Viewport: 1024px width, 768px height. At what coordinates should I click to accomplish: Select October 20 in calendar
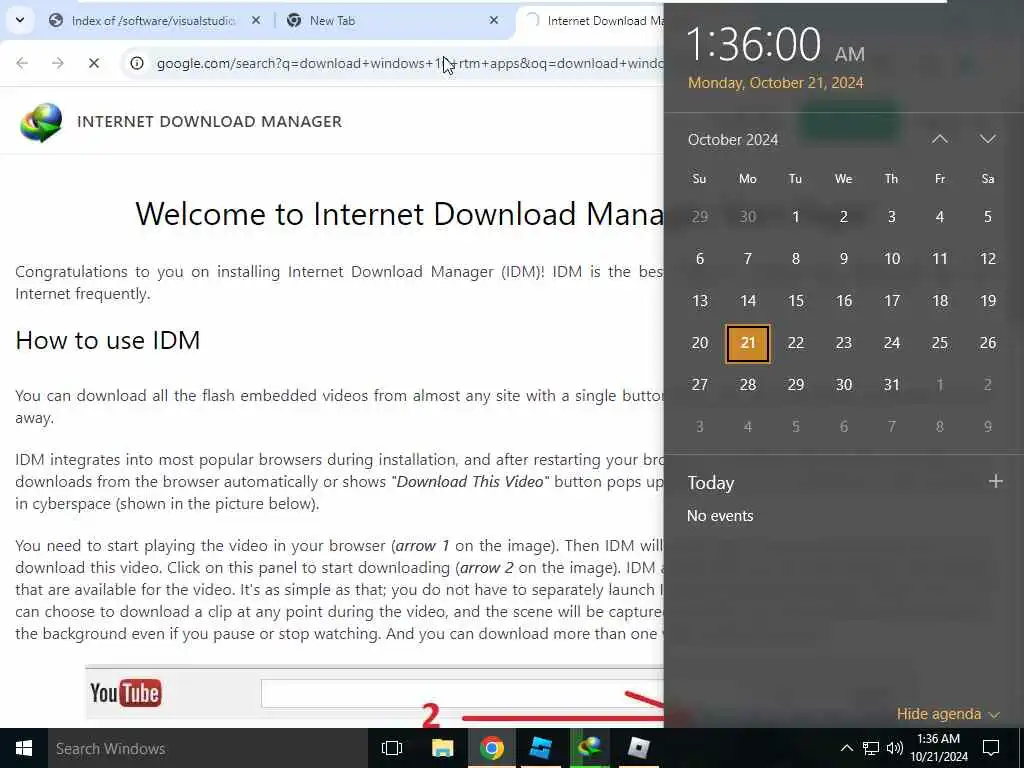(x=699, y=343)
